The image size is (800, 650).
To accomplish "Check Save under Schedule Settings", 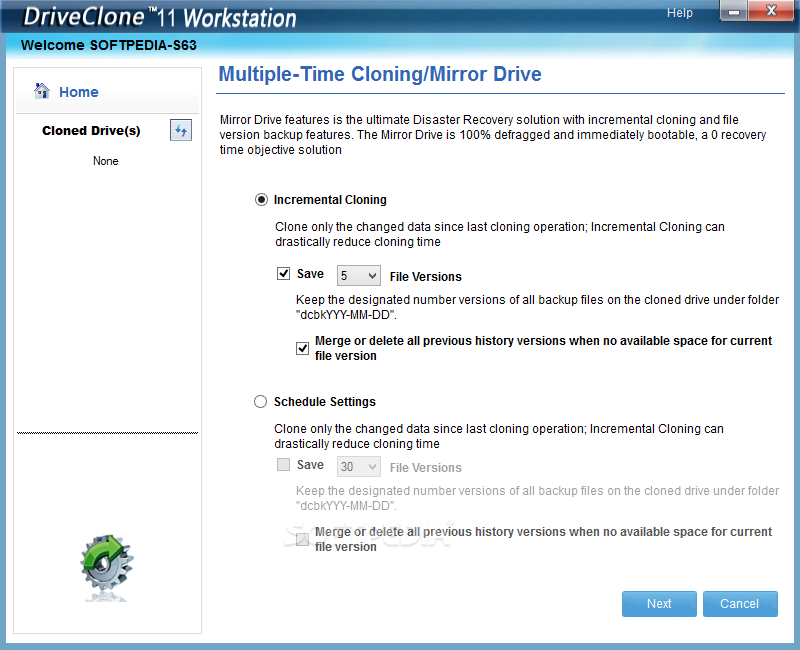I will pos(283,464).
